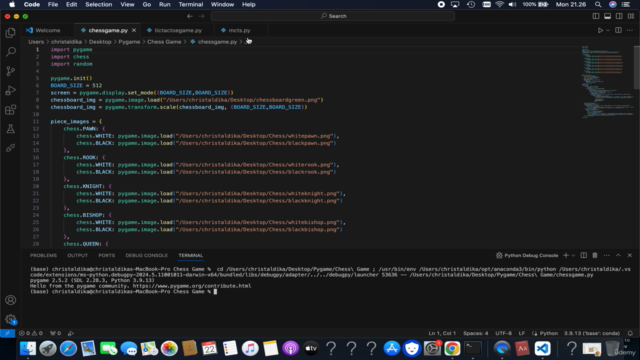The height and width of the screenshot is (360, 640).
Task: Kill the terminal with the trash icon
Action: coord(595,256)
